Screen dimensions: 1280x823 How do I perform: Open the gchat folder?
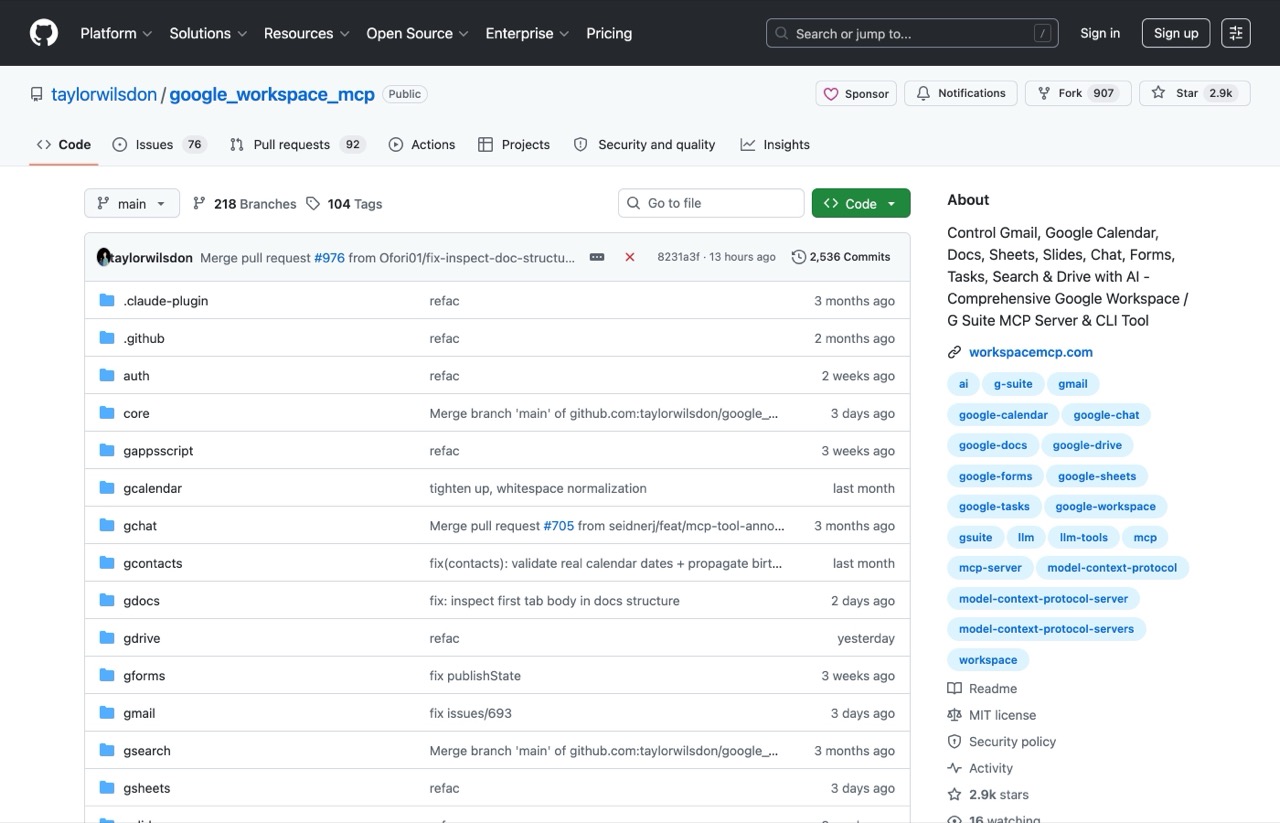(x=140, y=526)
